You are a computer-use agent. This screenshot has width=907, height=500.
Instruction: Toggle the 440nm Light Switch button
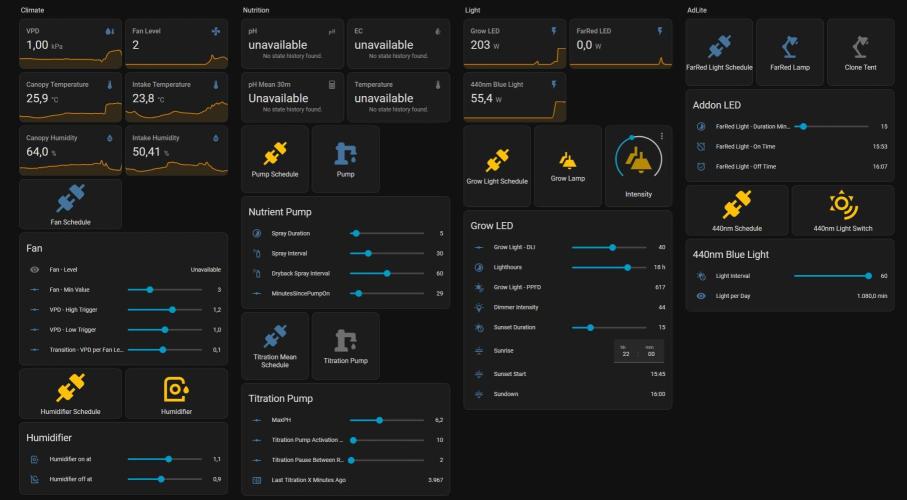pos(843,211)
